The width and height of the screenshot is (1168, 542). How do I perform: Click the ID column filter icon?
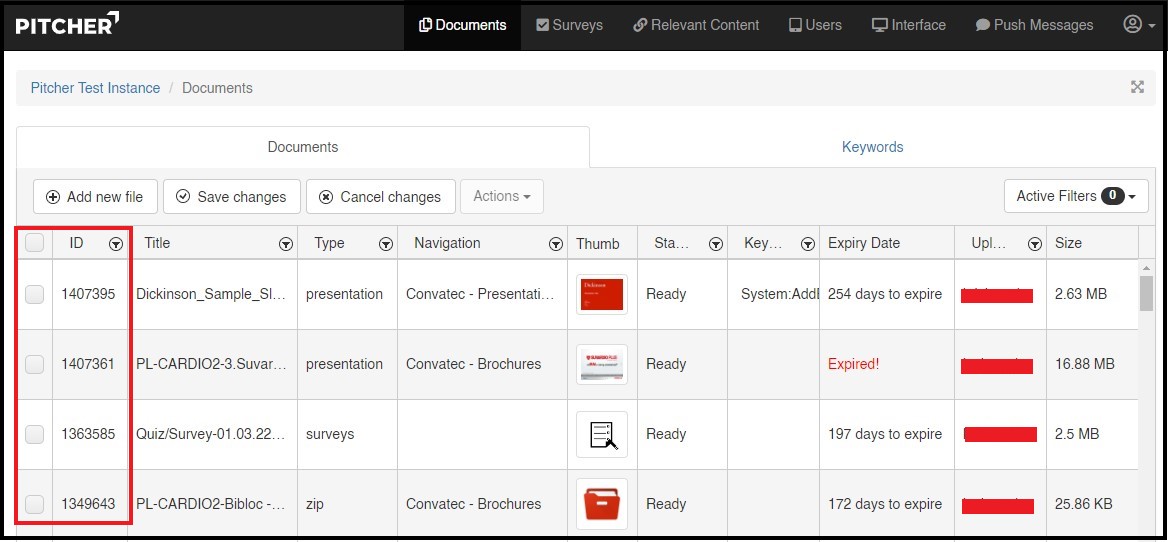[116, 244]
